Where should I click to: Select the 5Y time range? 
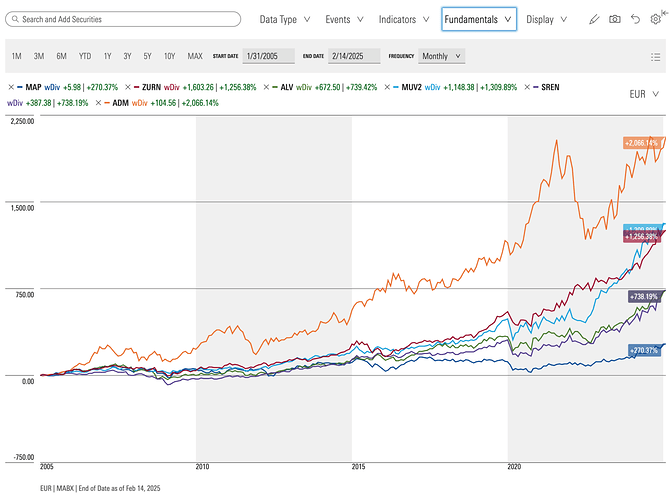point(147,56)
